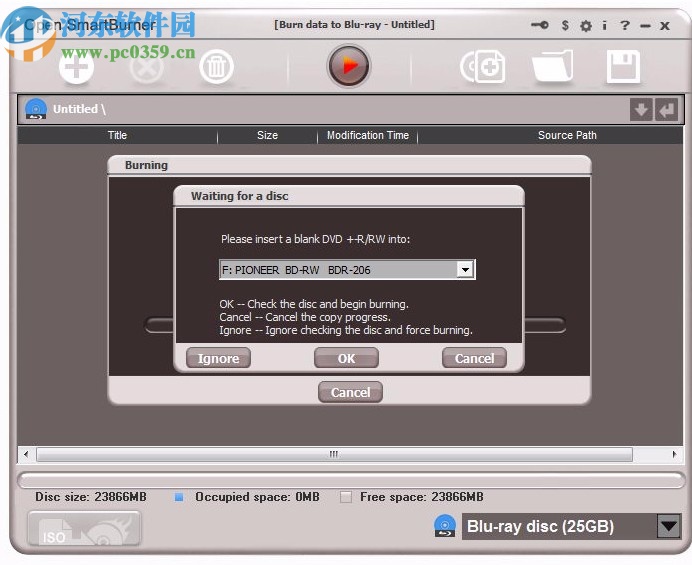692x565 pixels.
Task: Click the 'Untitled \' path text
Action: click(79, 109)
